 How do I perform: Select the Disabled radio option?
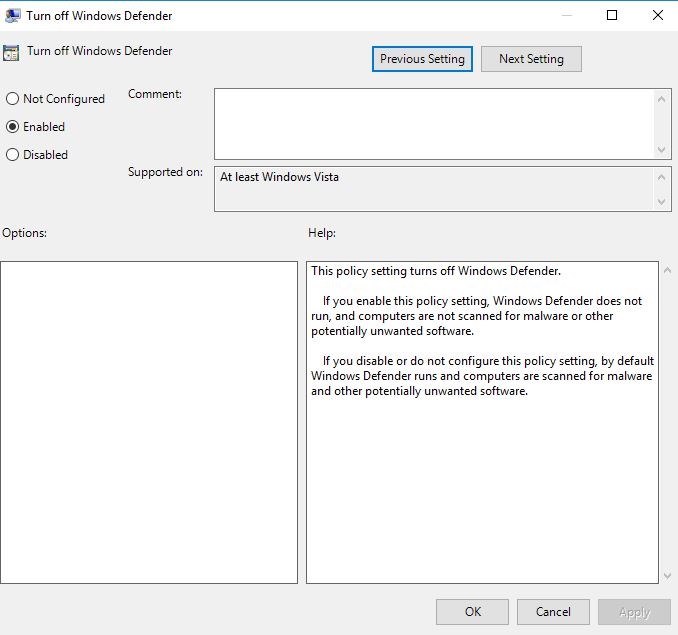tap(37, 155)
